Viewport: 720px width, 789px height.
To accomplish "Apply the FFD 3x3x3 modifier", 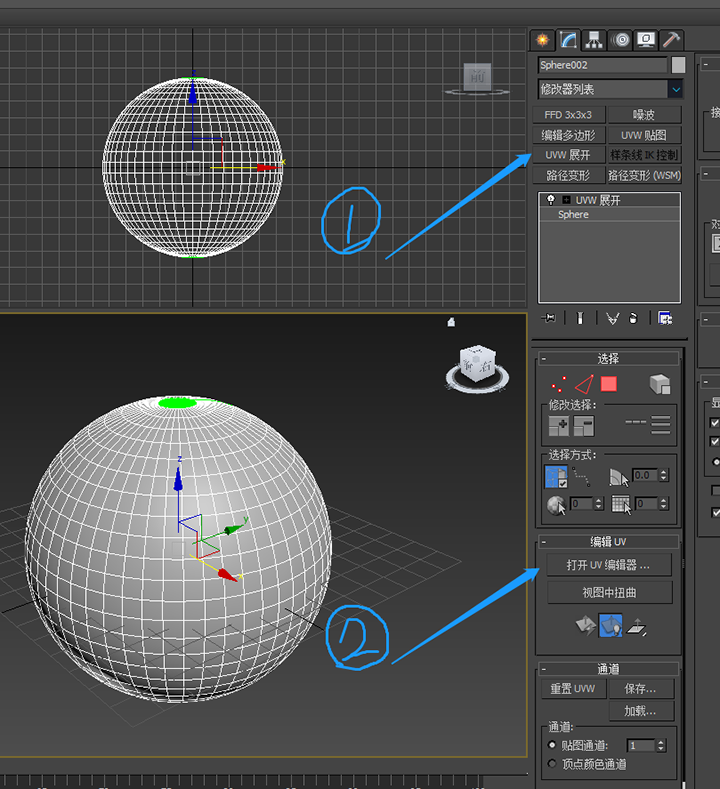I will point(569,115).
